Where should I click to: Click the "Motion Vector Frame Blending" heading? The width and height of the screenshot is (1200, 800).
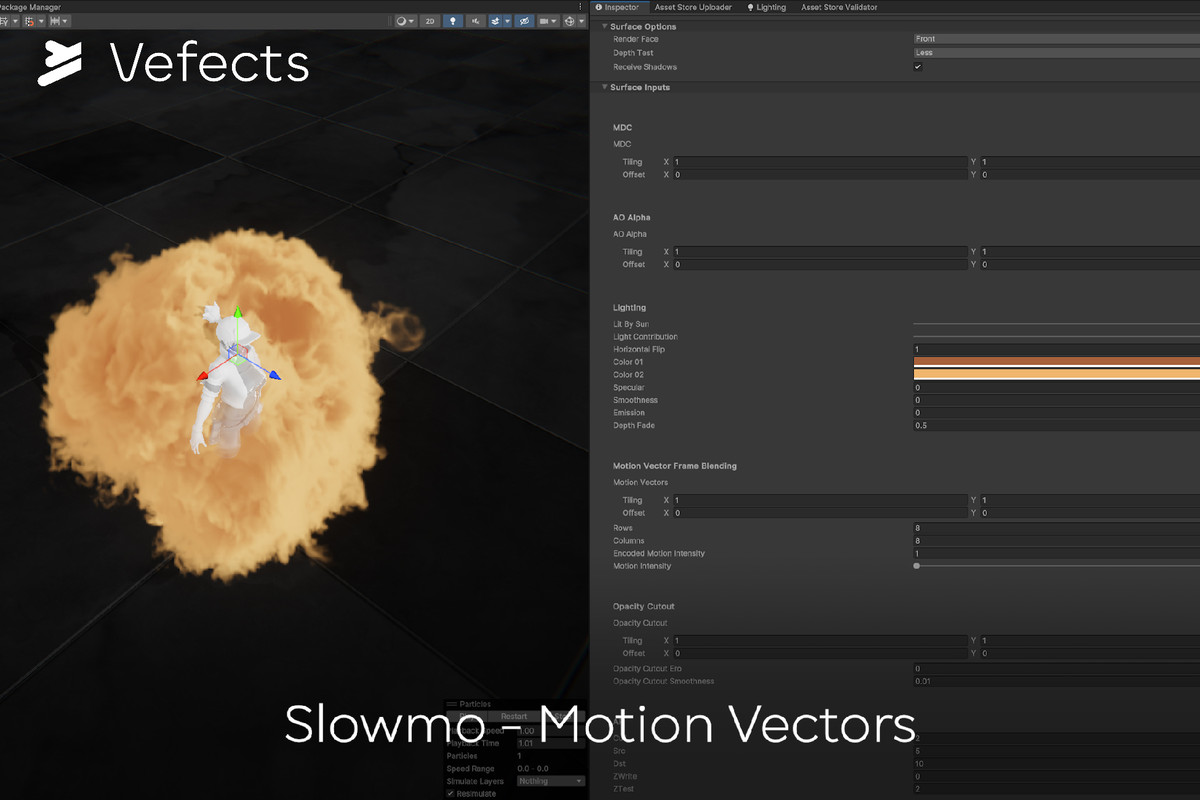pos(675,466)
